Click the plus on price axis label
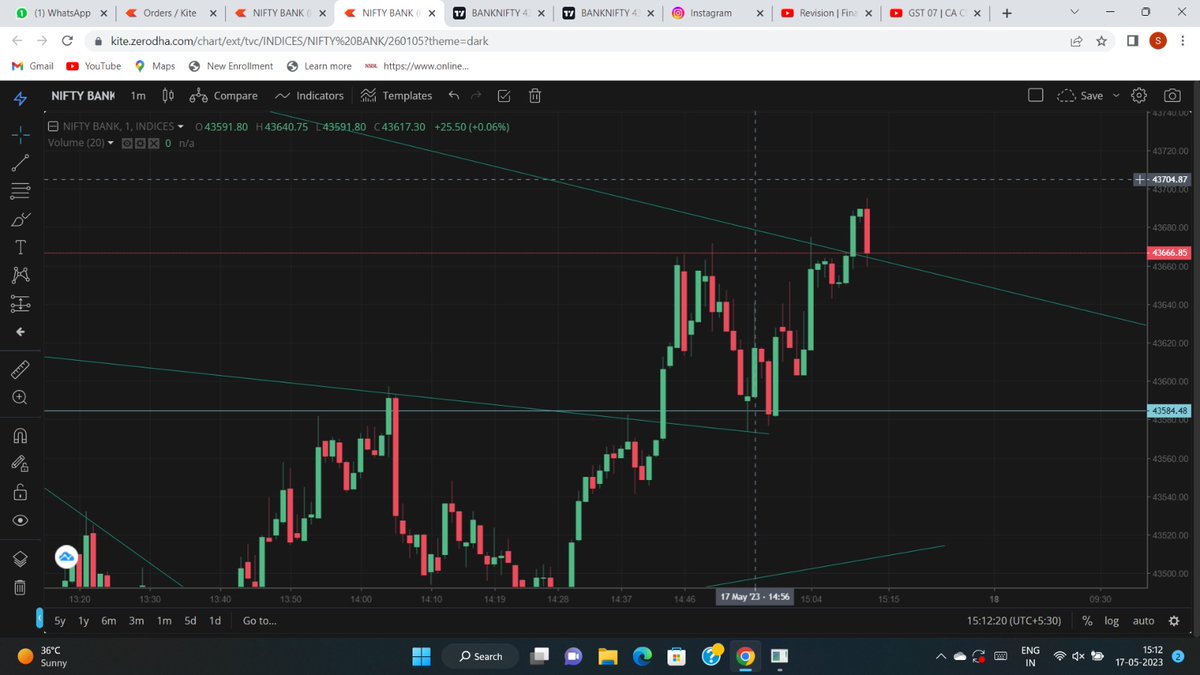This screenshot has width=1200, height=675. tap(1140, 180)
